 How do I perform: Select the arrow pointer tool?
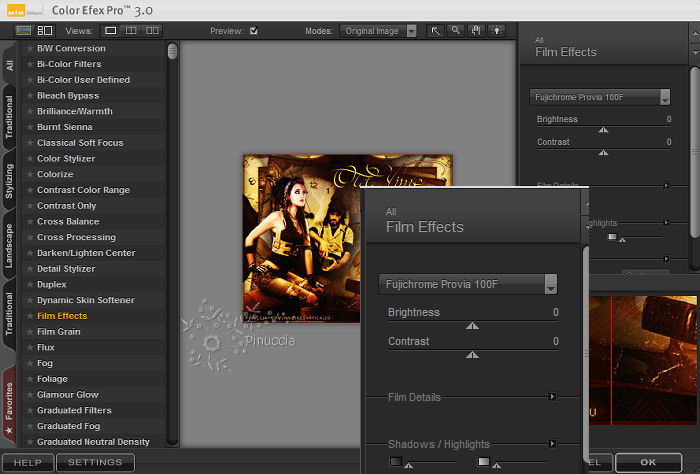coord(435,31)
